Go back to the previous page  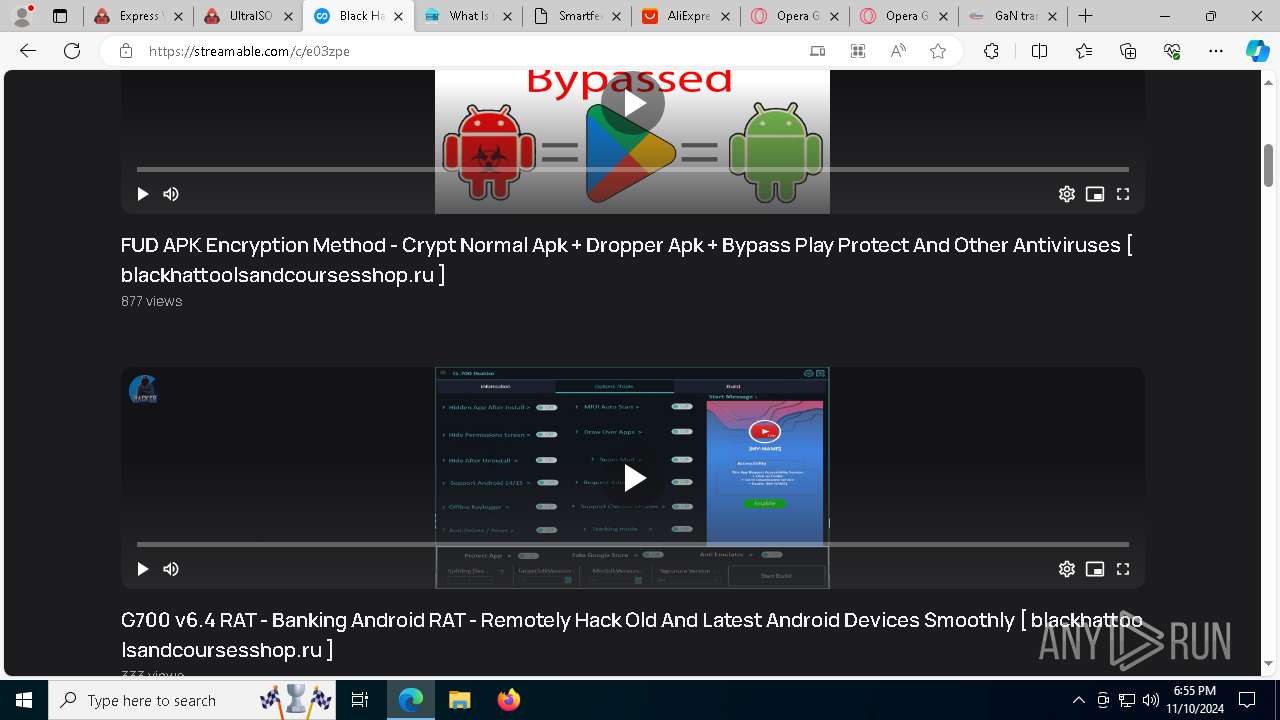pos(28,51)
